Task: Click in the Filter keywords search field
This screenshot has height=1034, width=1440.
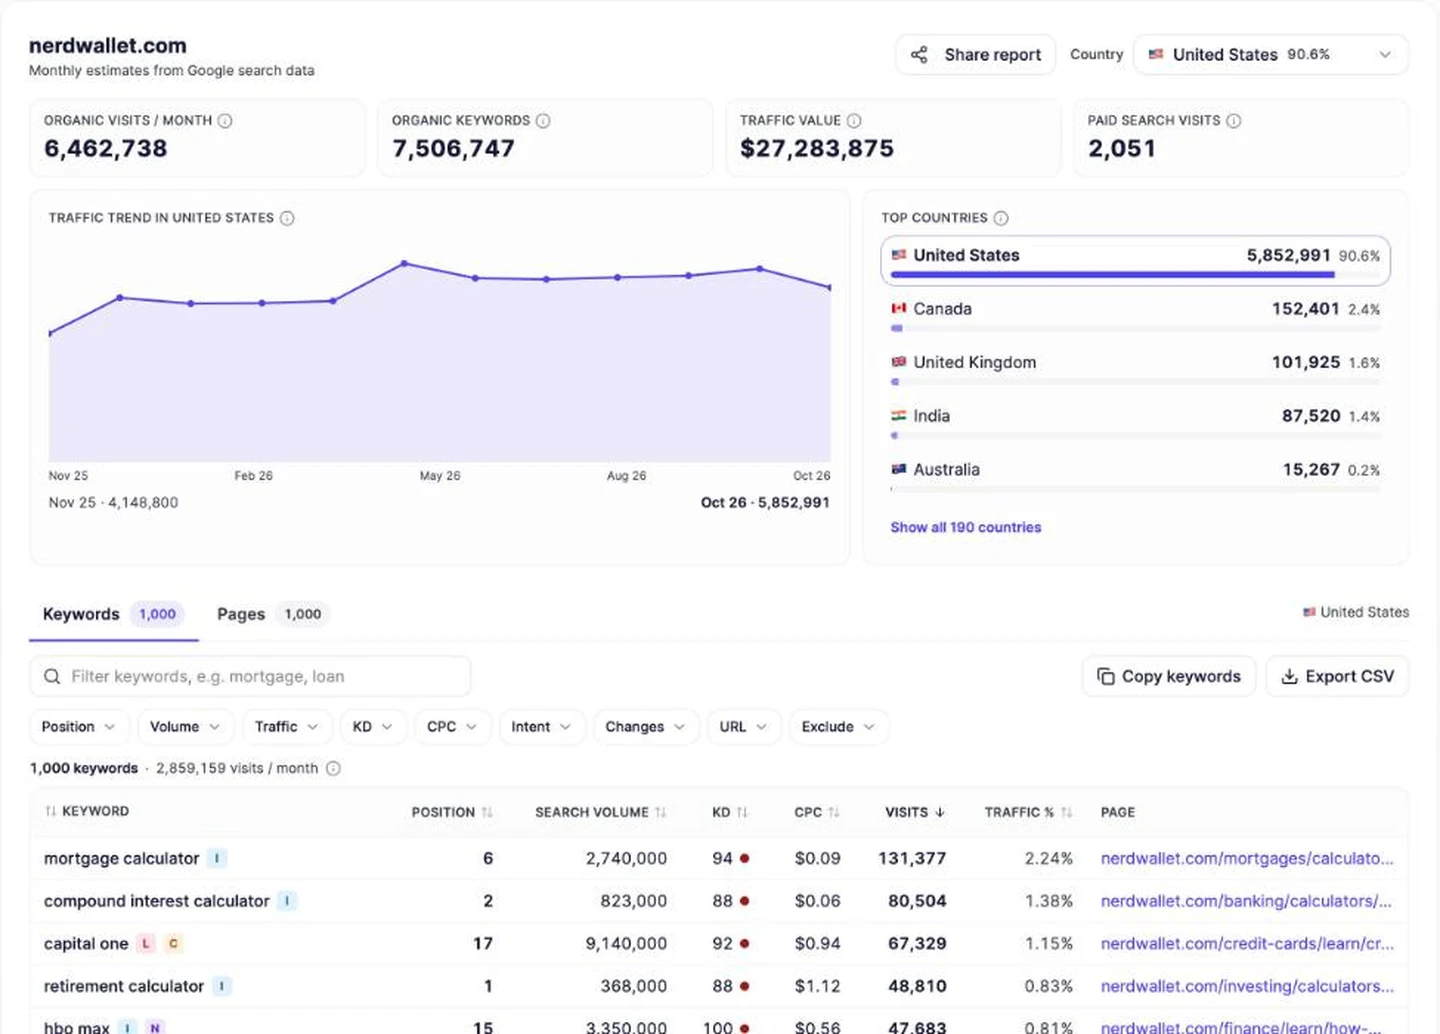Action: [250, 676]
